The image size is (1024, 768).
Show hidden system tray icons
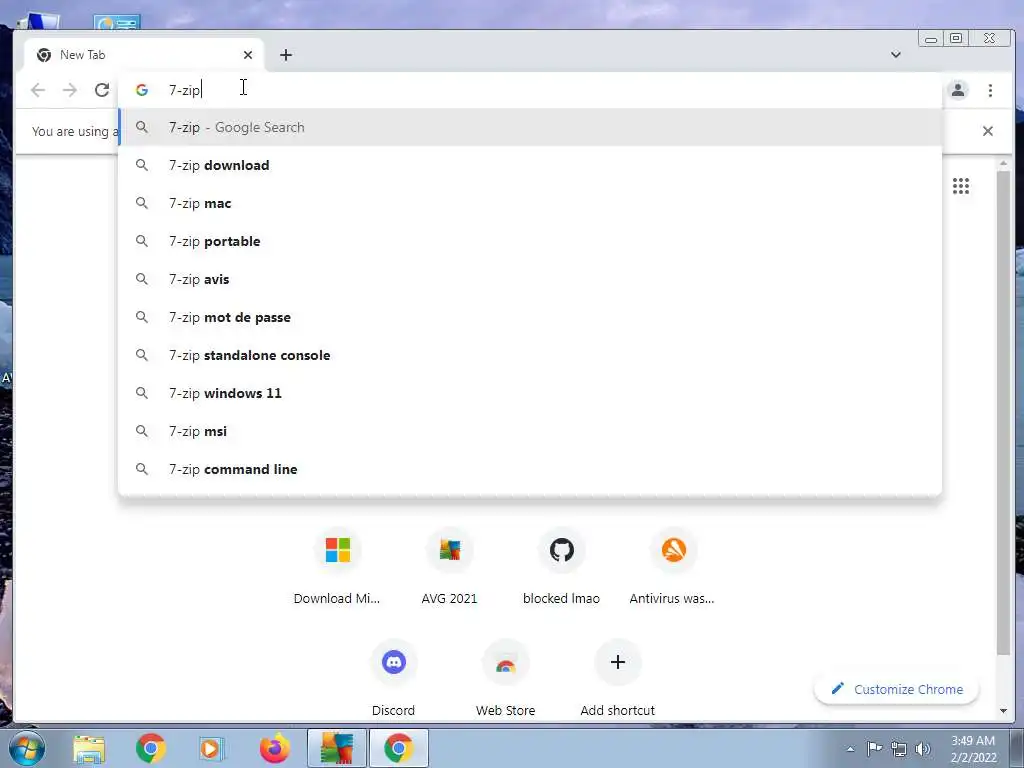click(850, 749)
